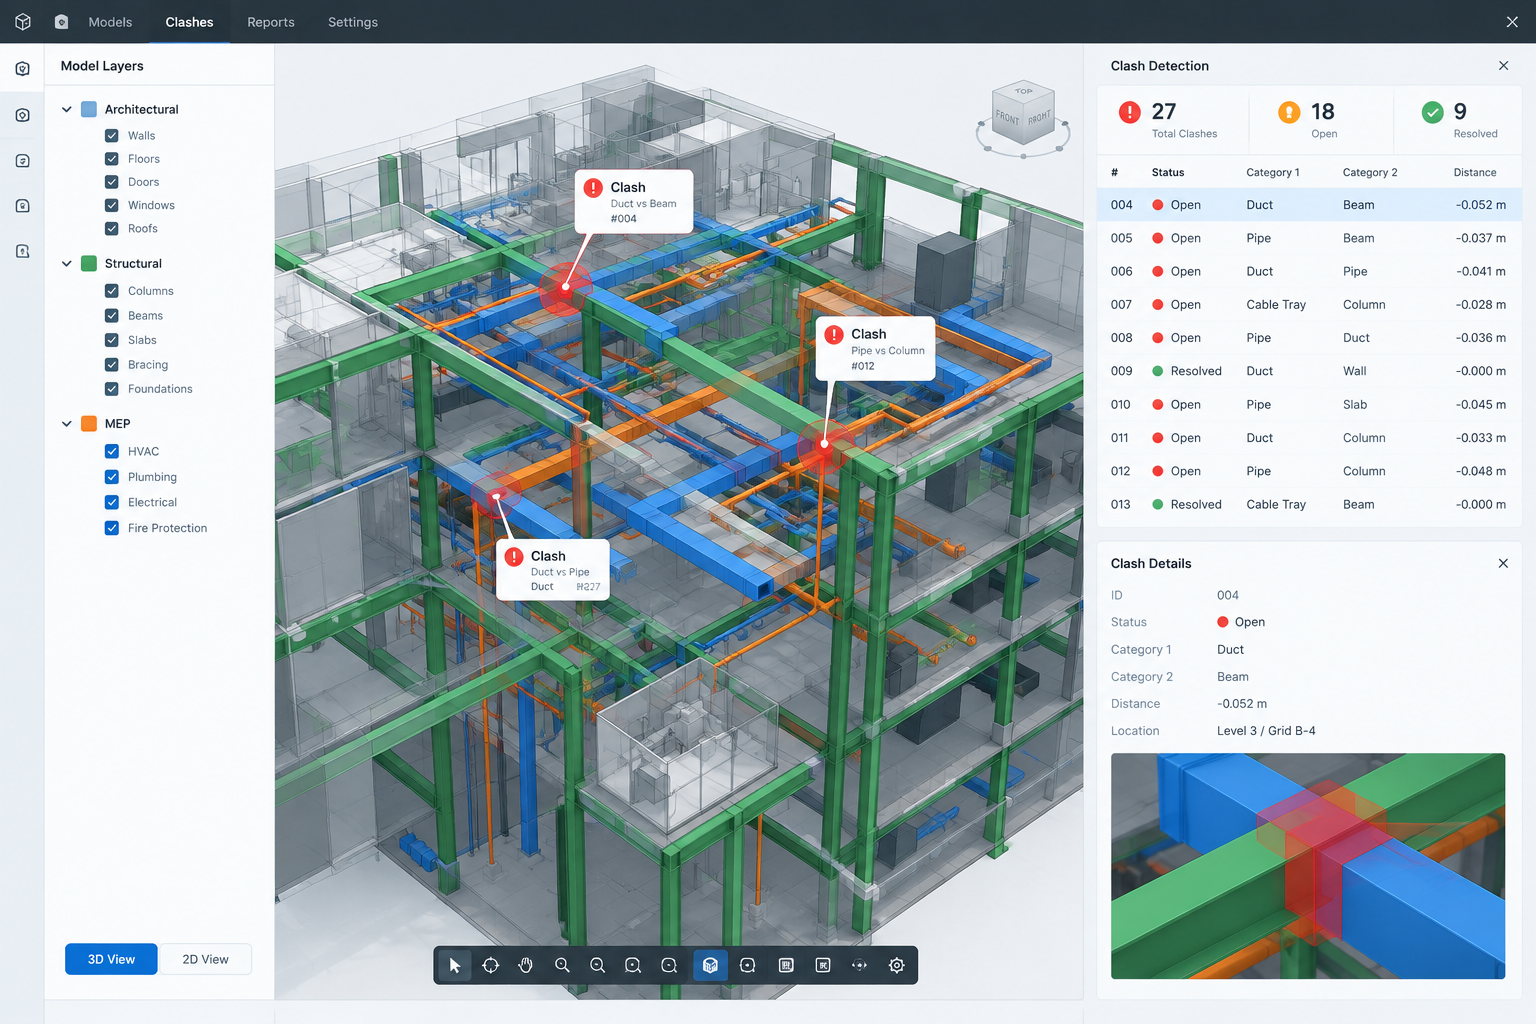Collapse the MEP layer group
The height and width of the screenshot is (1024, 1536).
(x=67, y=424)
